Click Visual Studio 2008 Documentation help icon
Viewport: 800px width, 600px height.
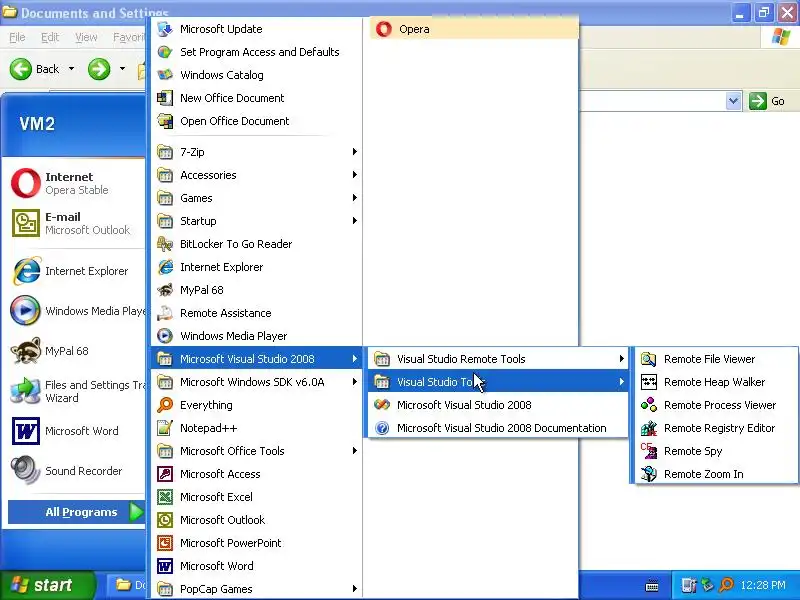382,428
